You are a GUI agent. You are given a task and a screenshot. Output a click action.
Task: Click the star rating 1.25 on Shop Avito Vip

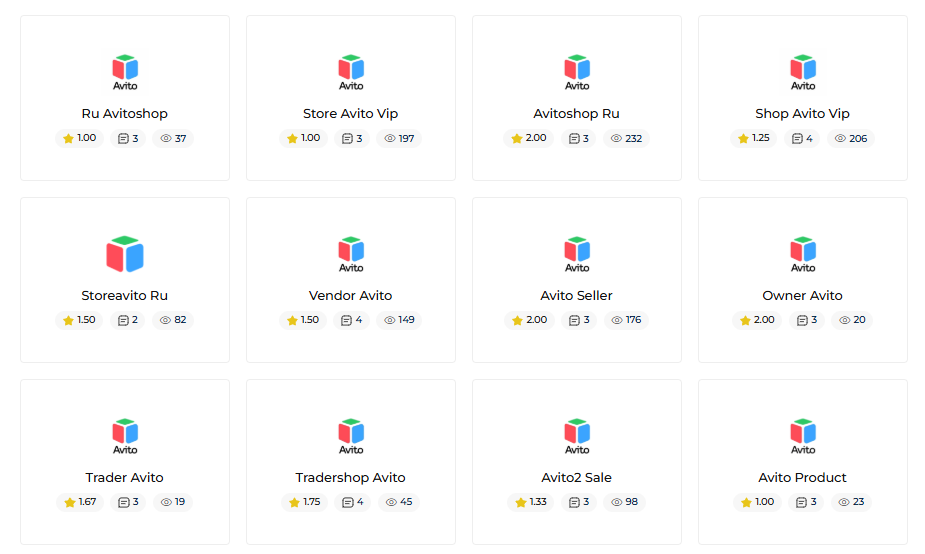pyautogui.click(x=754, y=138)
